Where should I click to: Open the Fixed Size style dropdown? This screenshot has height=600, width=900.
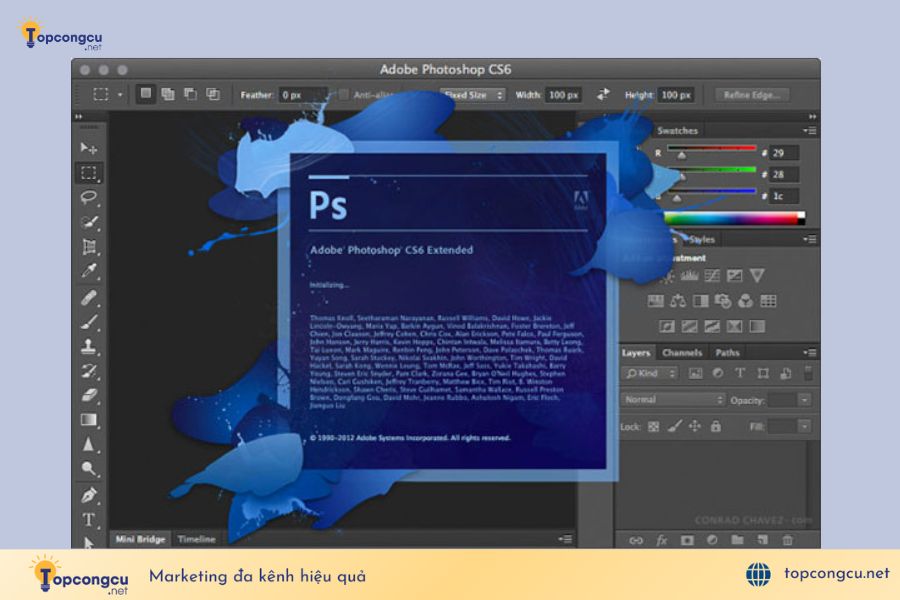click(473, 95)
